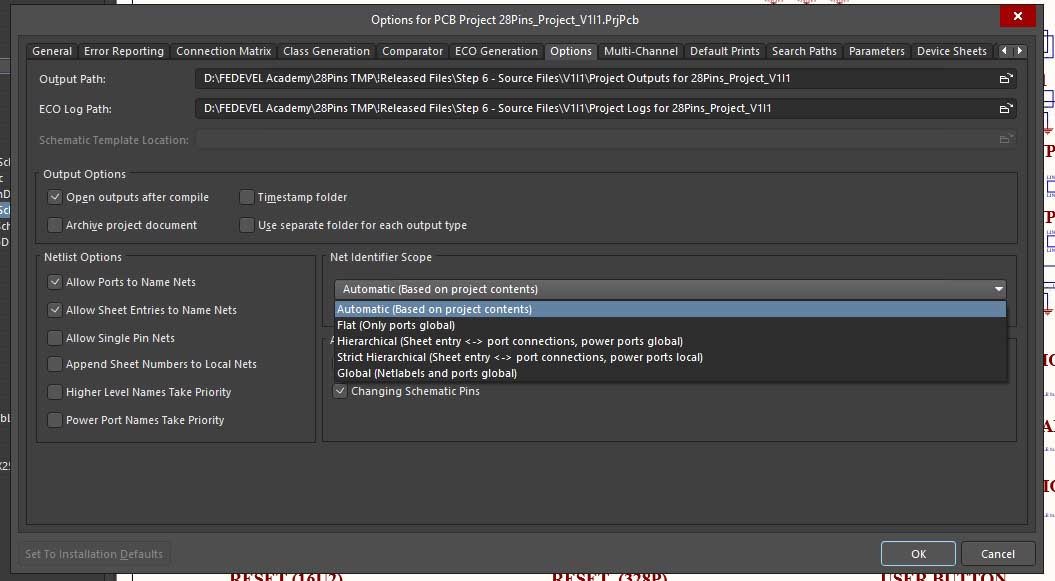
Task: Disable Open outputs after compile
Action: pos(55,198)
